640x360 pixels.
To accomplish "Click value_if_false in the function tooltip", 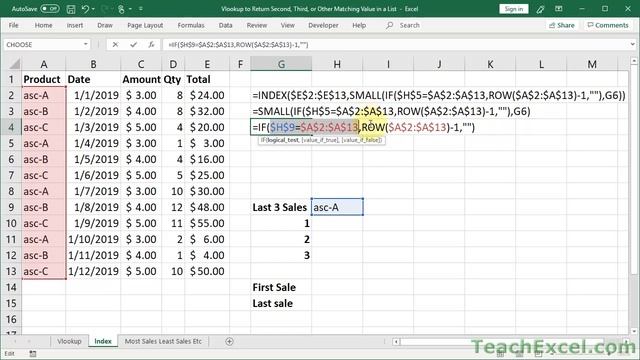I will pos(361,140).
